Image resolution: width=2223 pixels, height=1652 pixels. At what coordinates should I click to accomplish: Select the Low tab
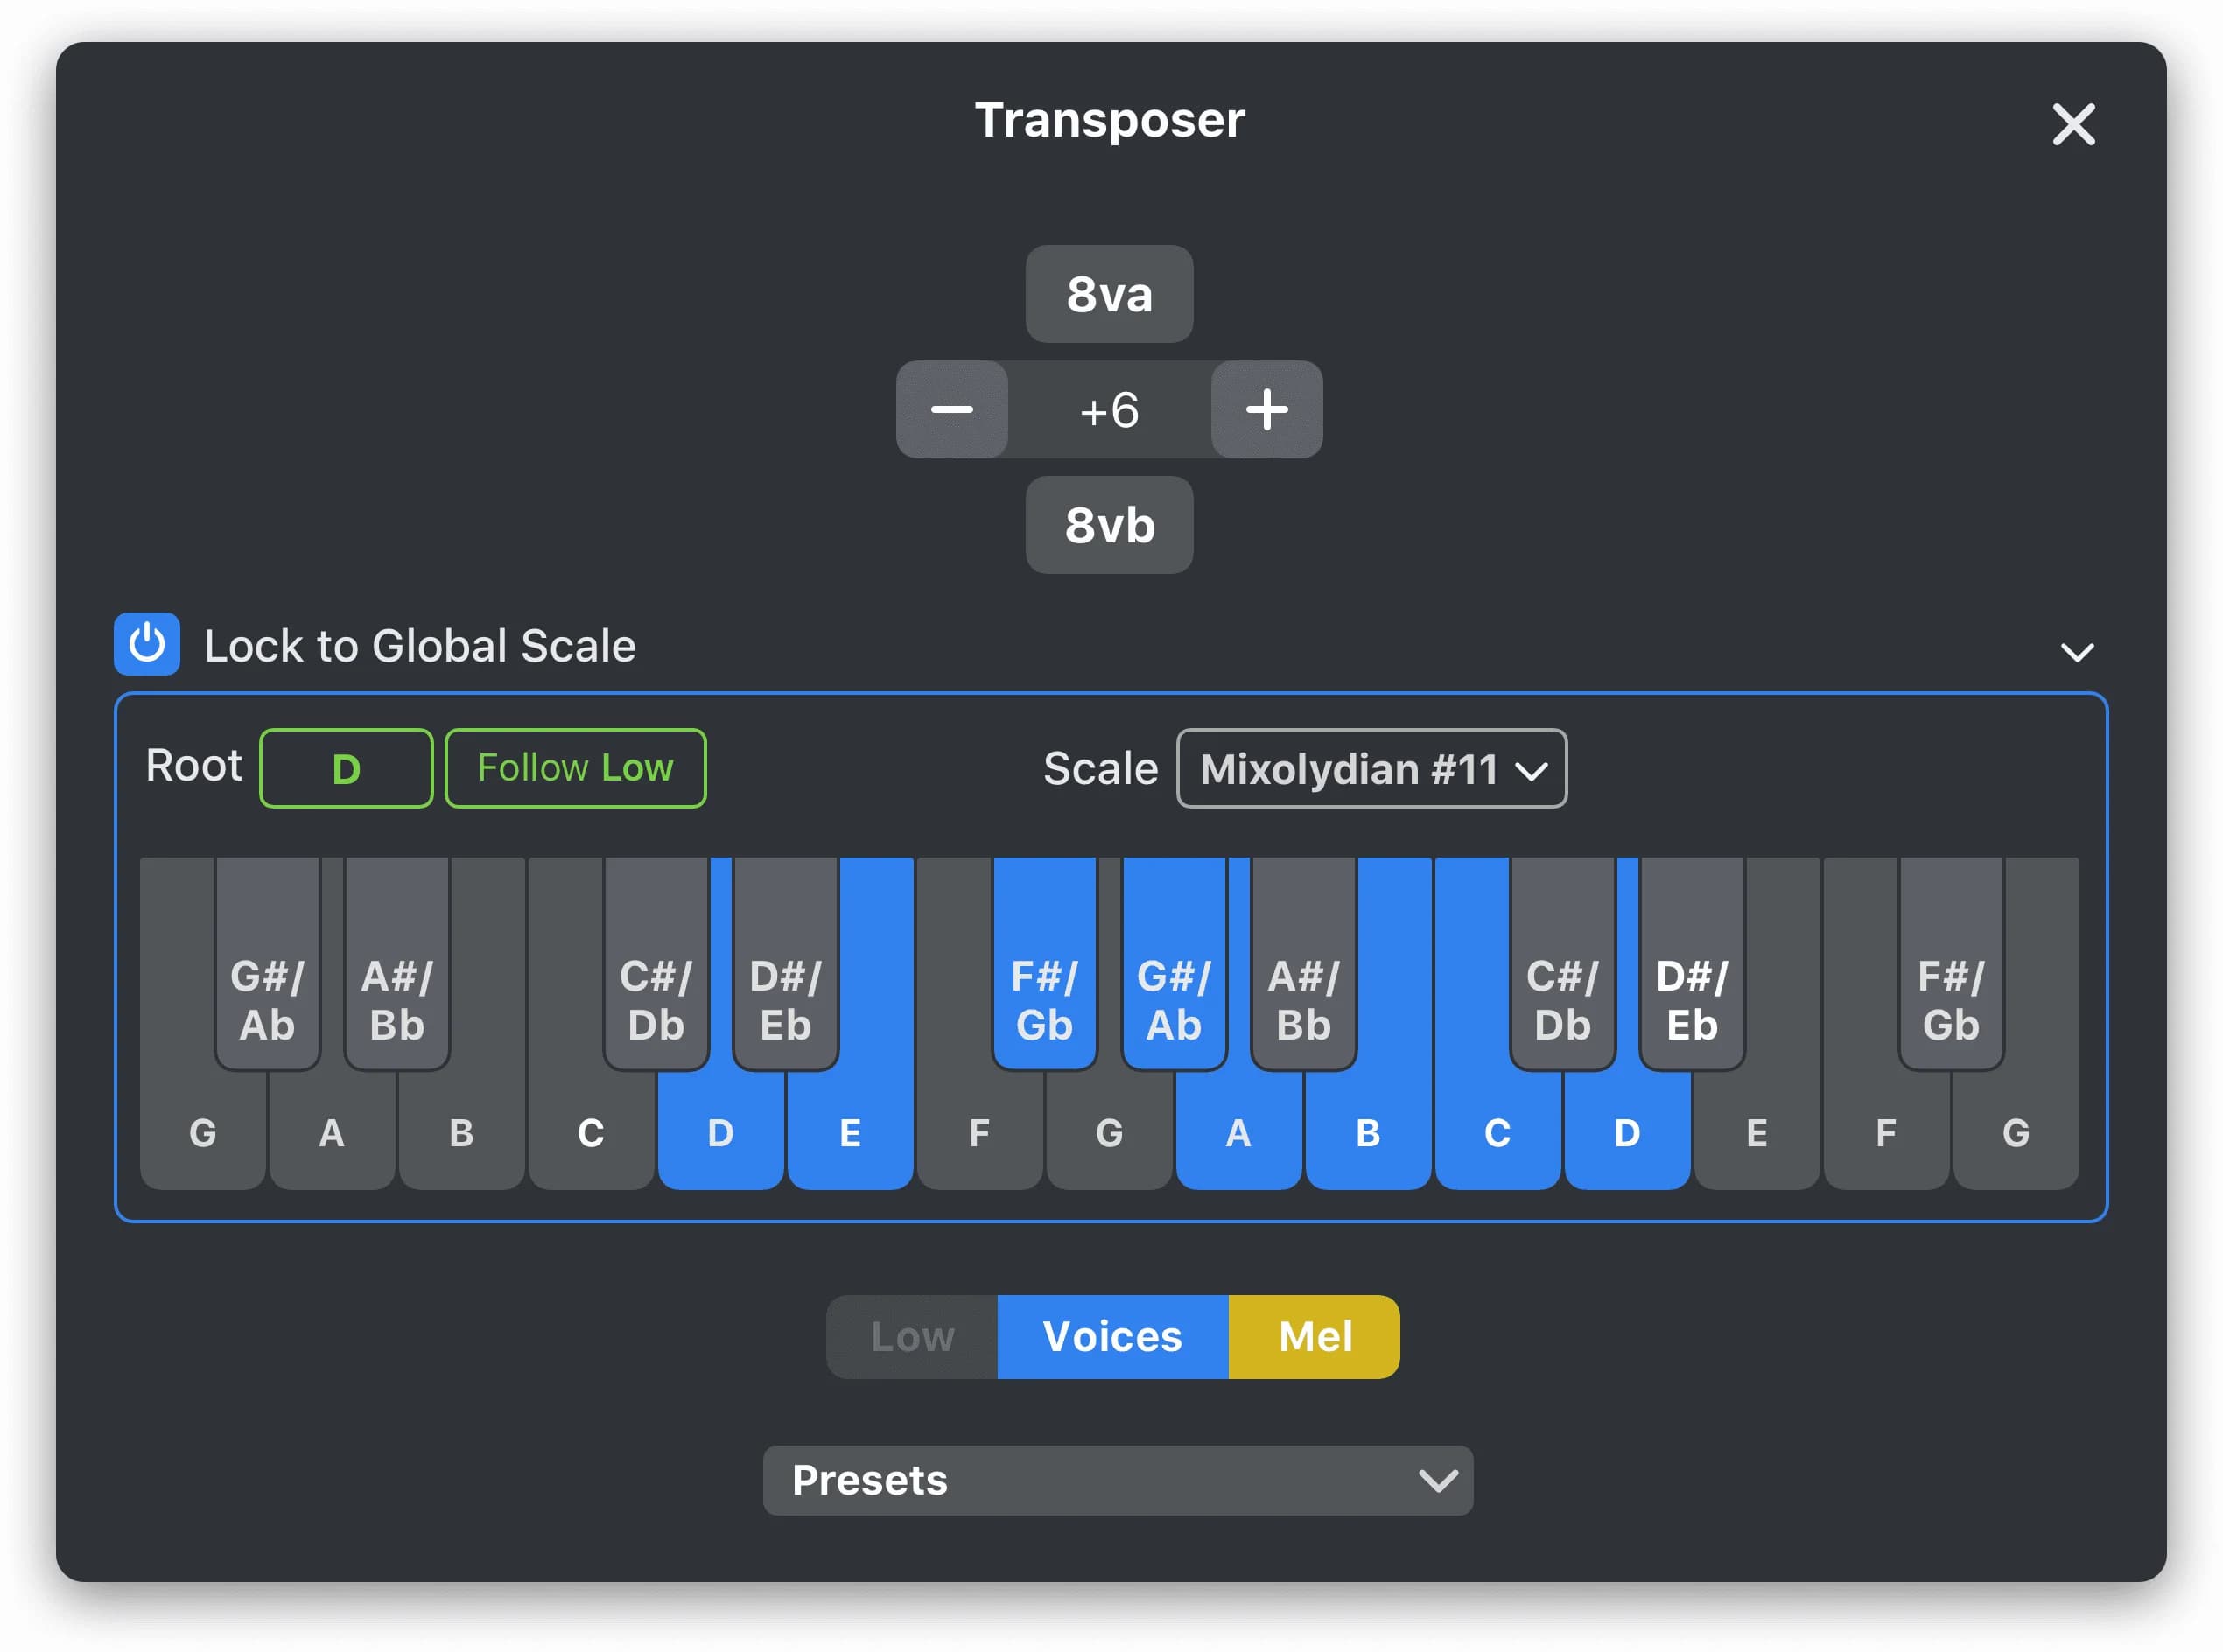[x=912, y=1336]
